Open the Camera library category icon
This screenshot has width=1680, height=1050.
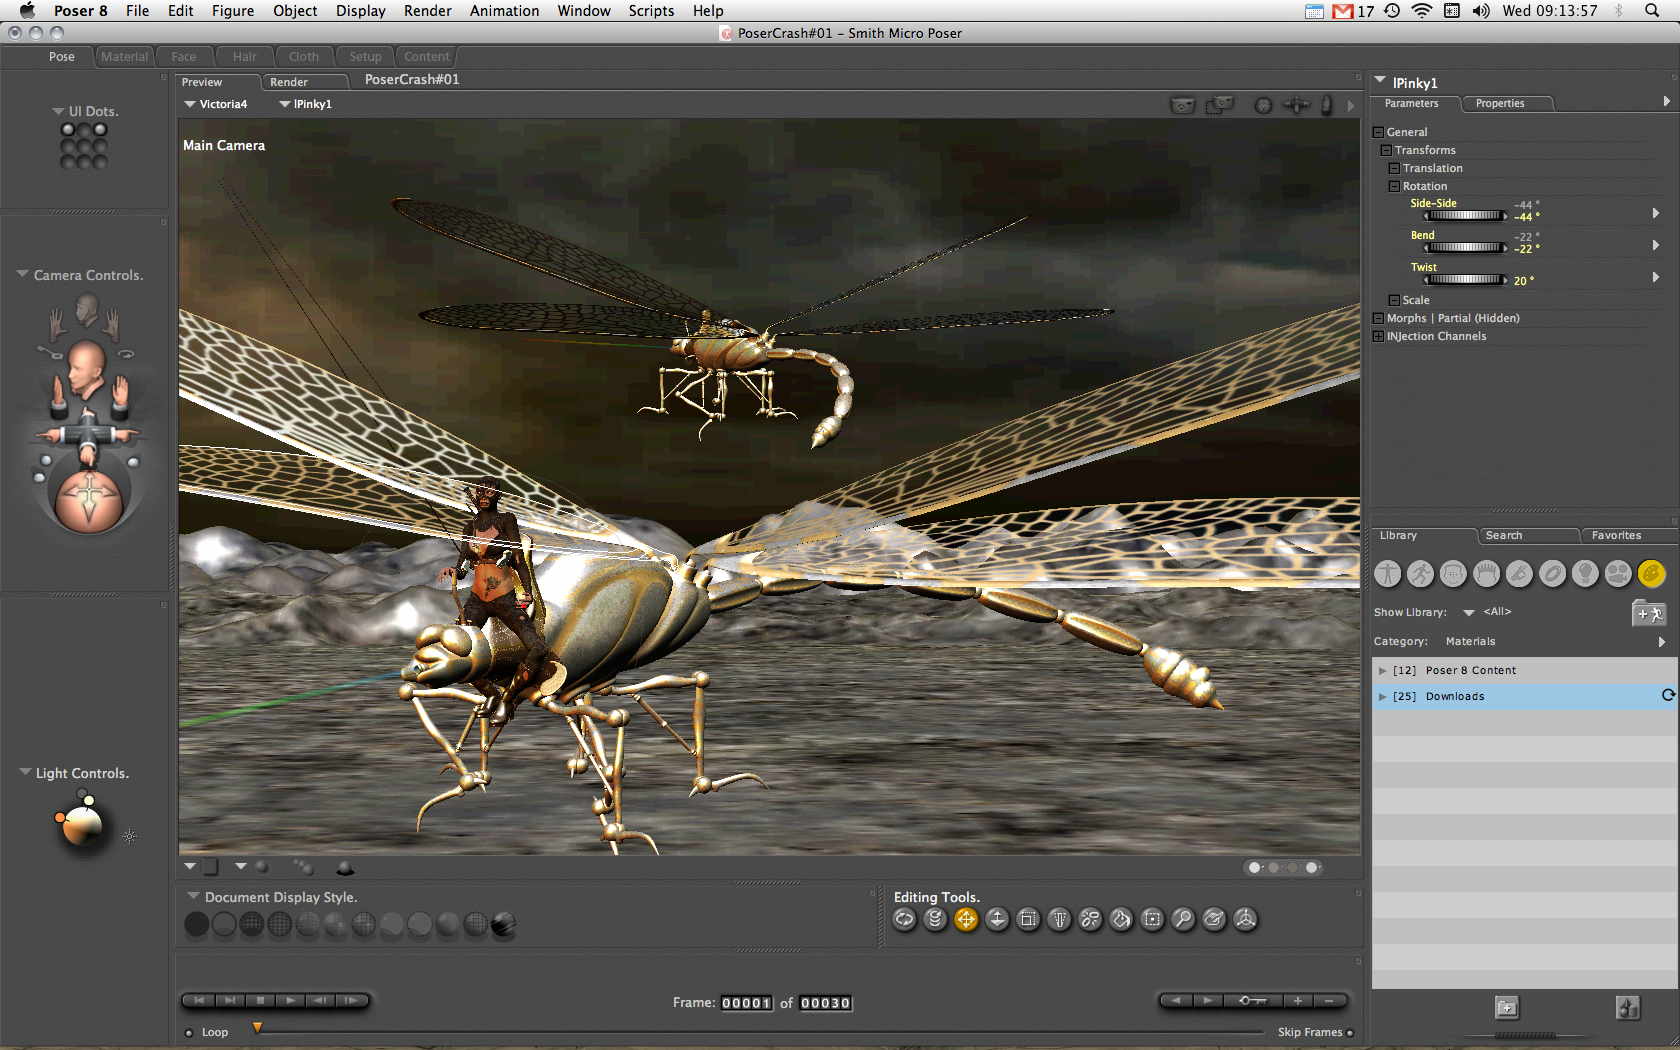click(x=1618, y=573)
